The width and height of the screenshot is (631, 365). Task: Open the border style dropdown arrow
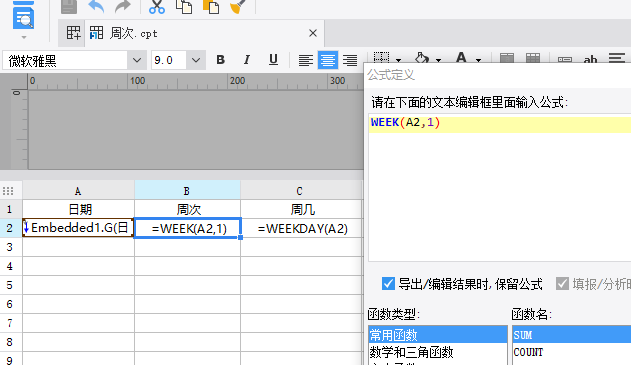coord(398,60)
